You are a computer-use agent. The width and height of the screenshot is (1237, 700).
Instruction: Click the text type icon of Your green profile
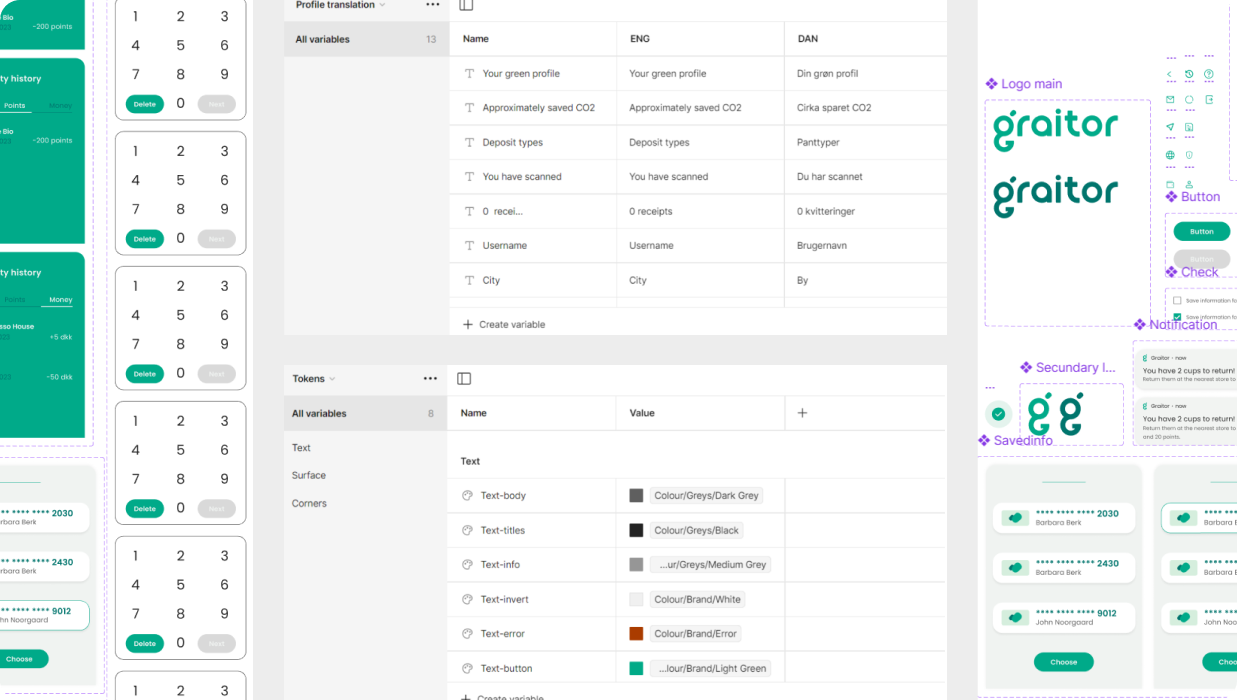click(469, 73)
